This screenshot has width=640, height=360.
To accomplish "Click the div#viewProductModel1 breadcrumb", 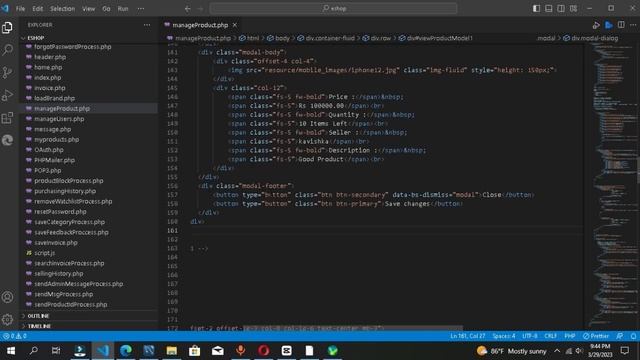I will [x=436, y=38].
